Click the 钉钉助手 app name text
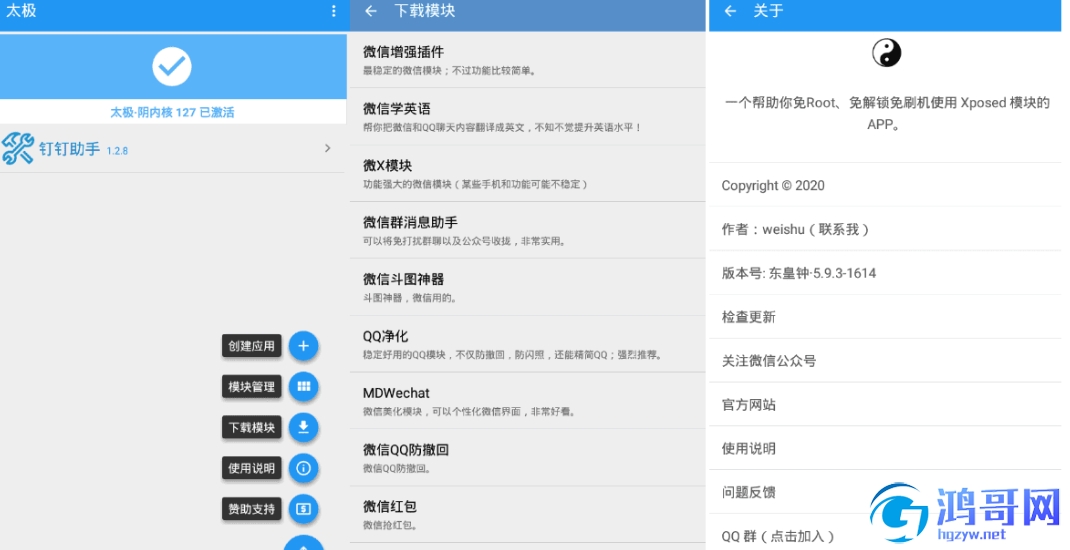 pyautogui.click(x=69, y=148)
